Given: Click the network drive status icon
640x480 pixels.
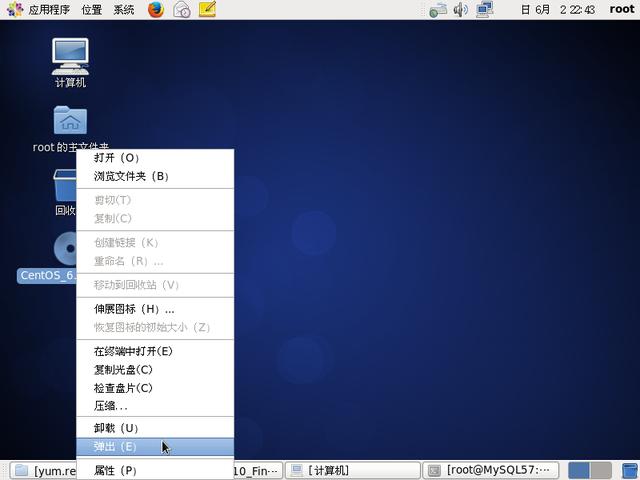Looking at the screenshot, I should (438, 10).
